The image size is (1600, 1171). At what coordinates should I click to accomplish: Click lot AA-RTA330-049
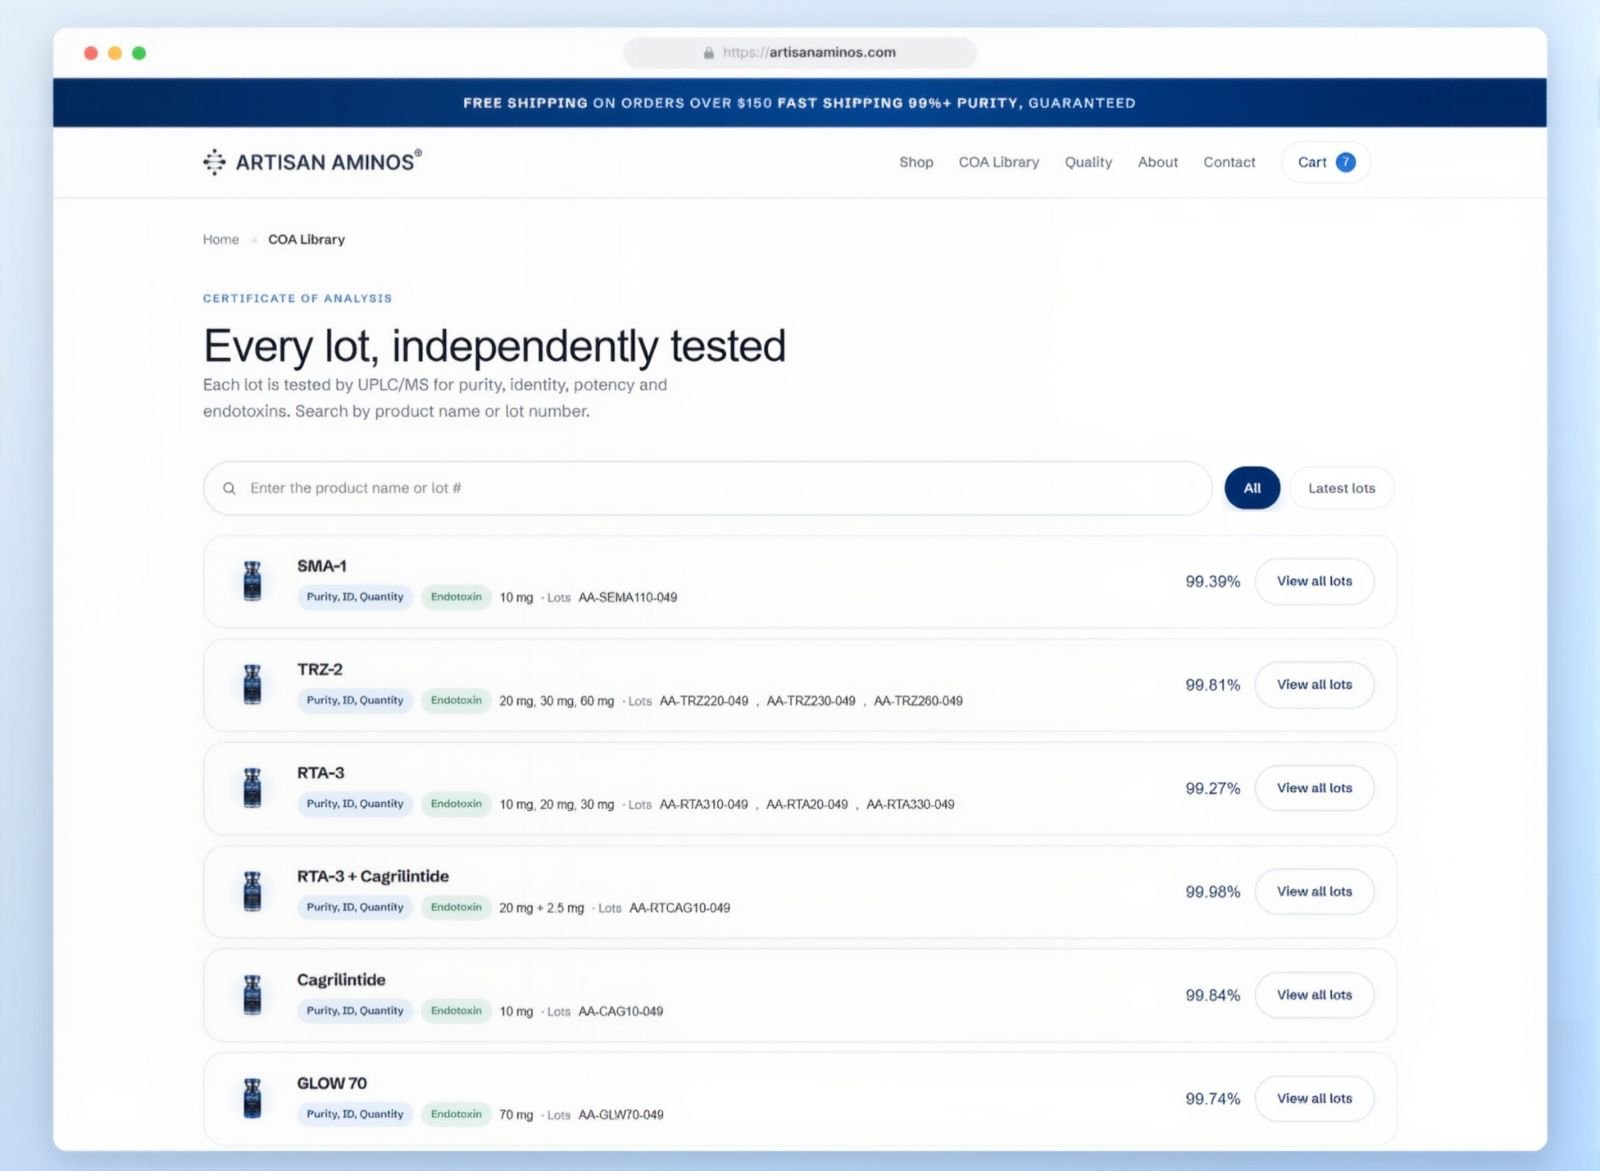click(x=910, y=804)
